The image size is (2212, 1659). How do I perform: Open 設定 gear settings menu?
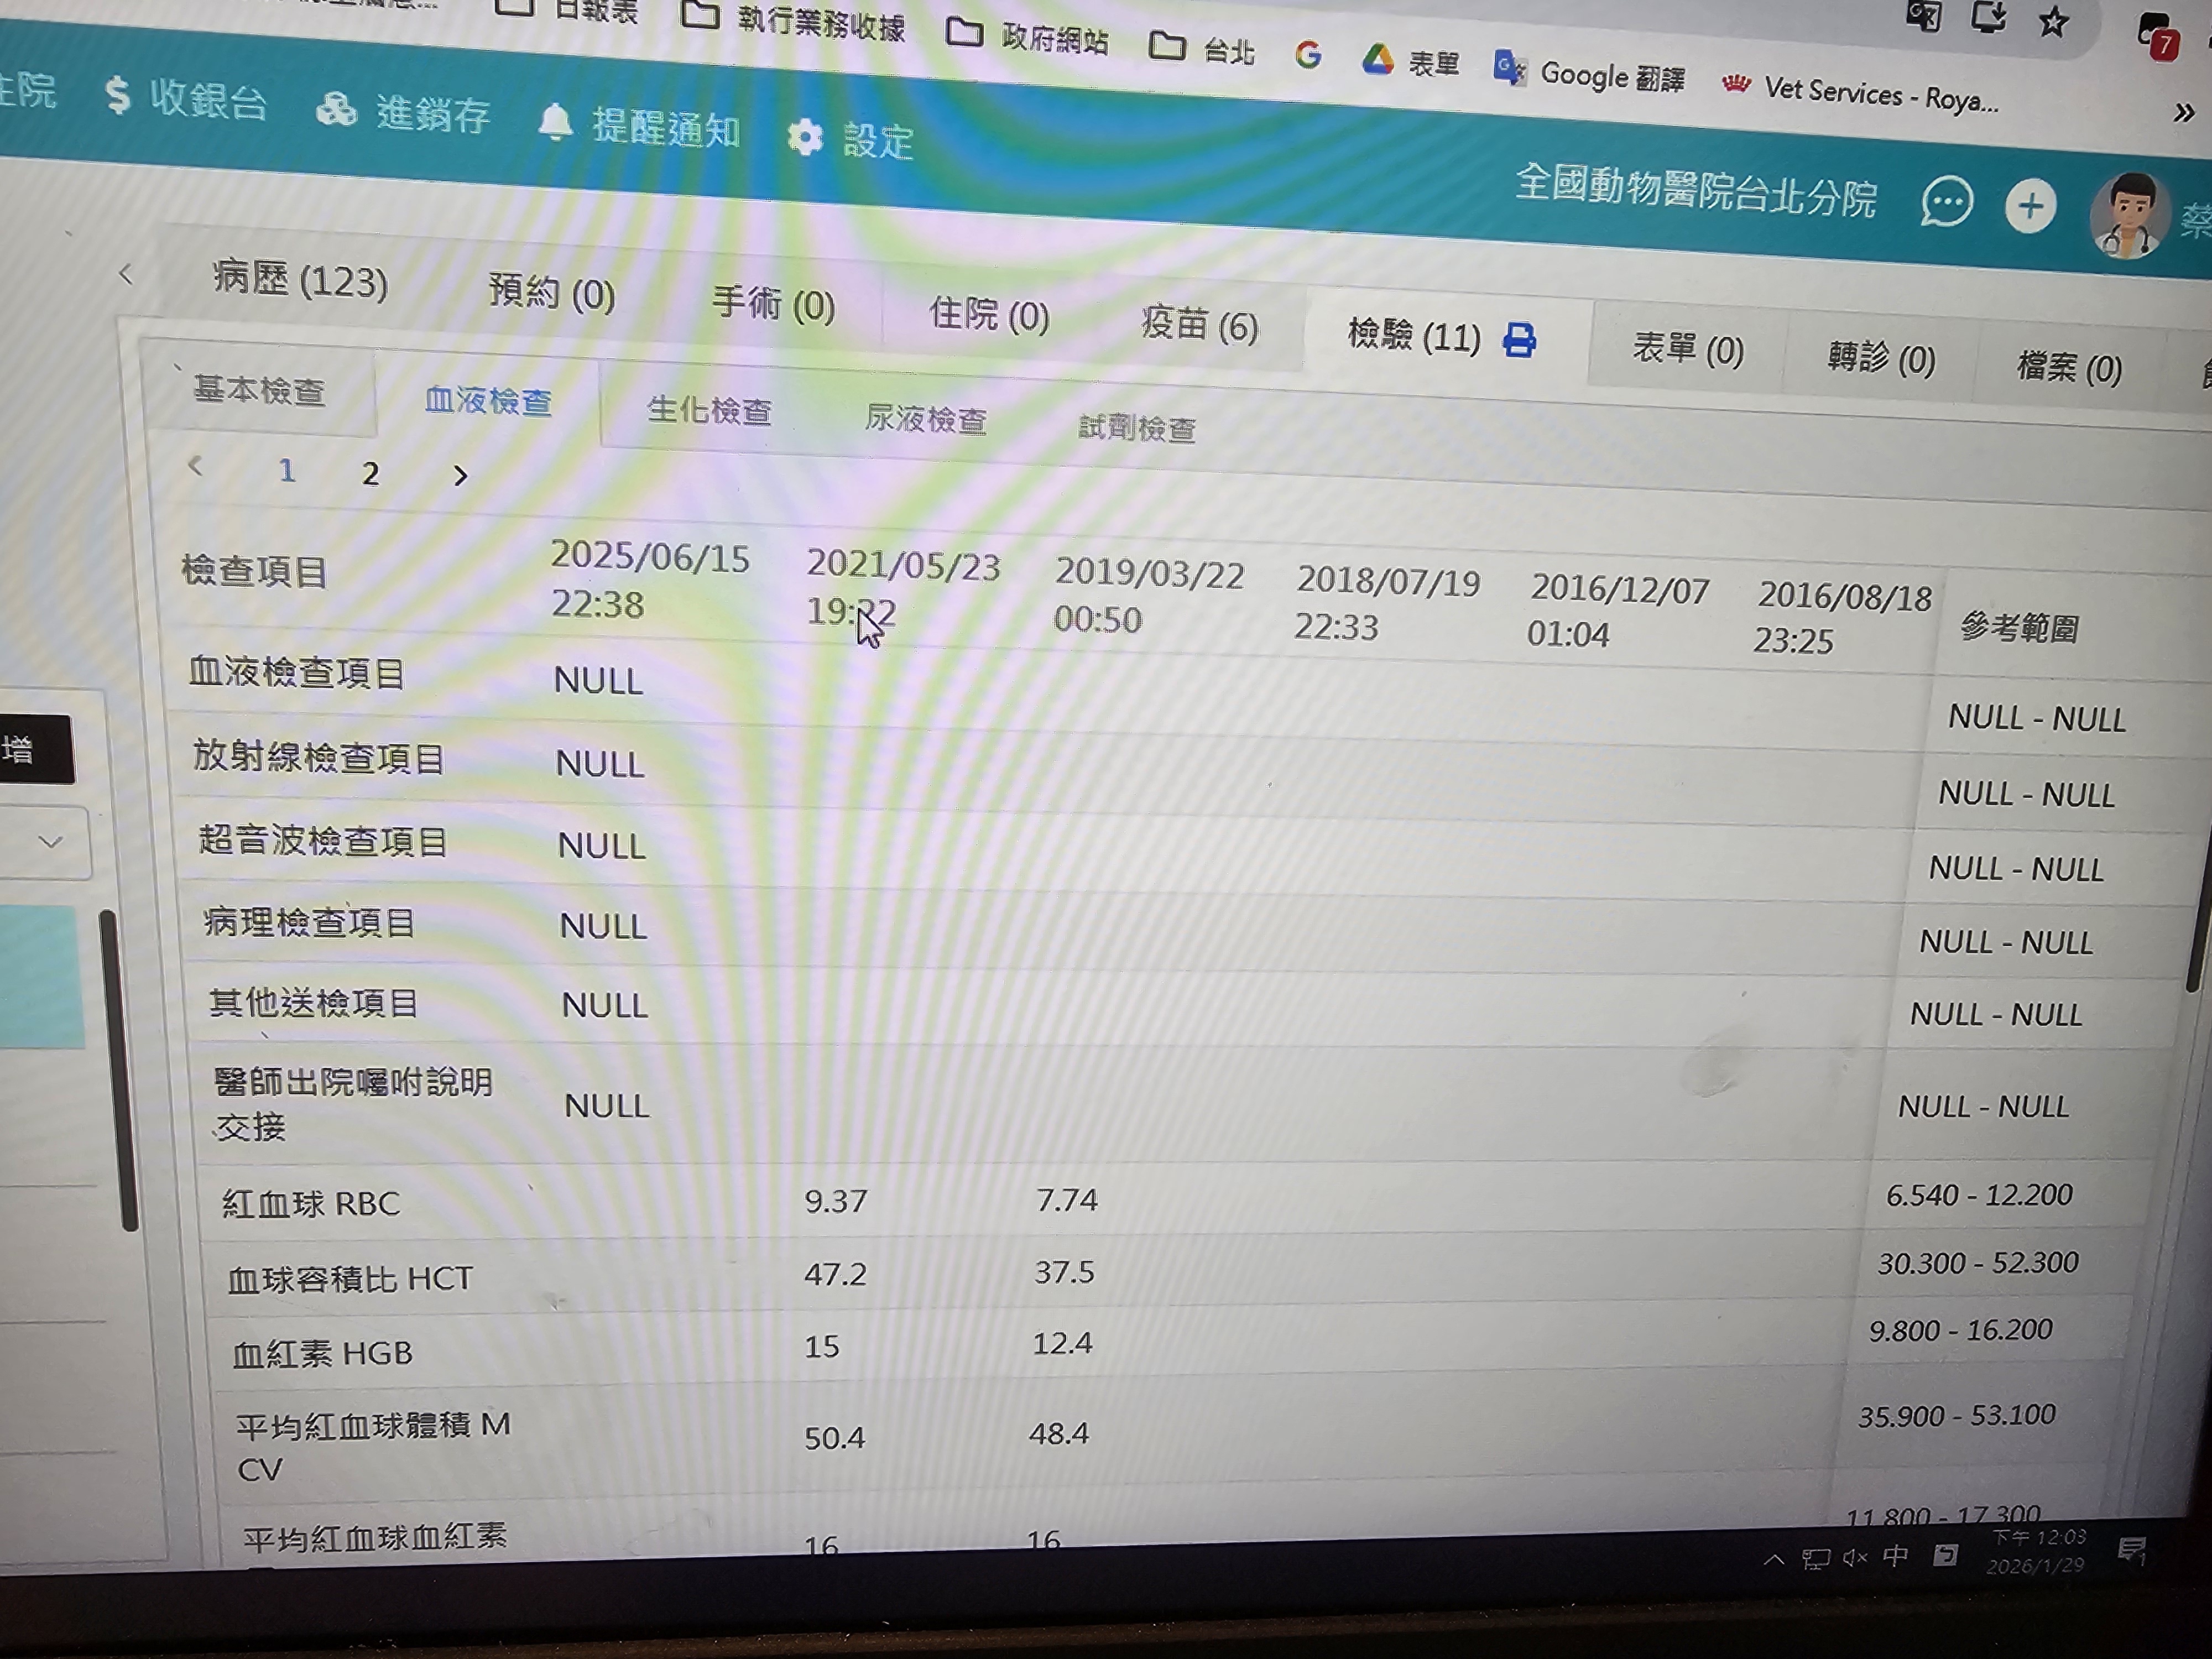pyautogui.click(x=850, y=139)
